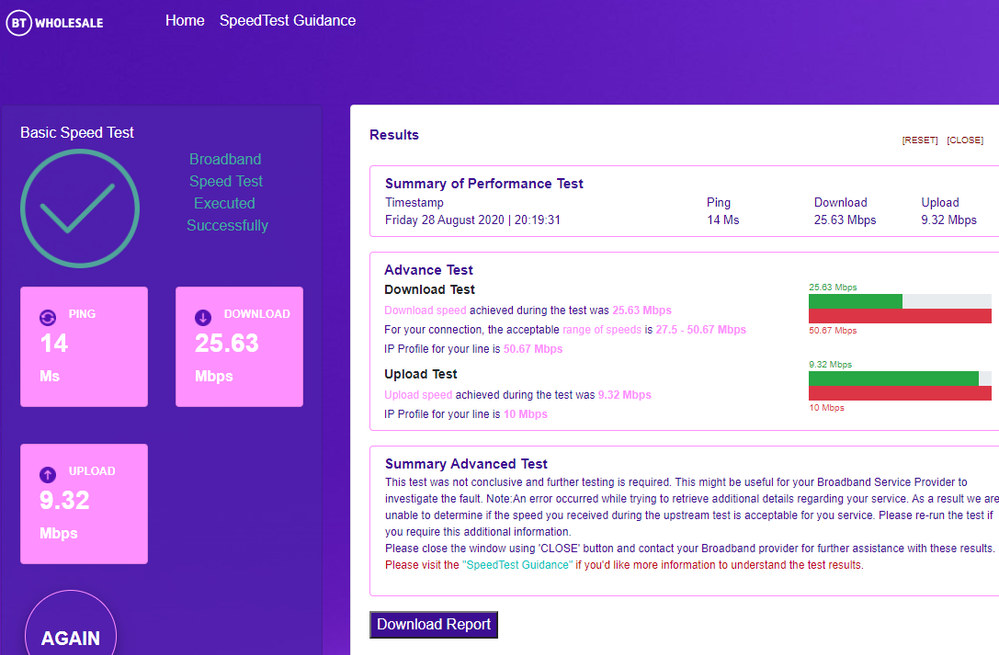Click the red 50.67 Mbps profile bar
Image resolution: width=999 pixels, height=655 pixels.
(x=900, y=316)
